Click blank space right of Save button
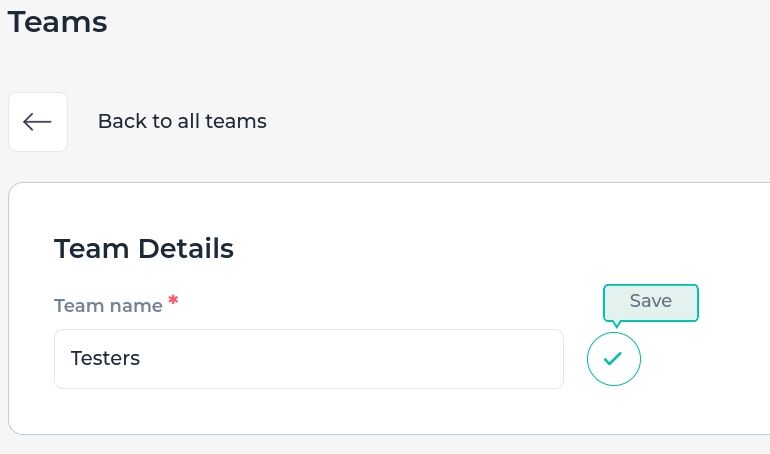Image resolution: width=770 pixels, height=454 pixels. click(707, 359)
